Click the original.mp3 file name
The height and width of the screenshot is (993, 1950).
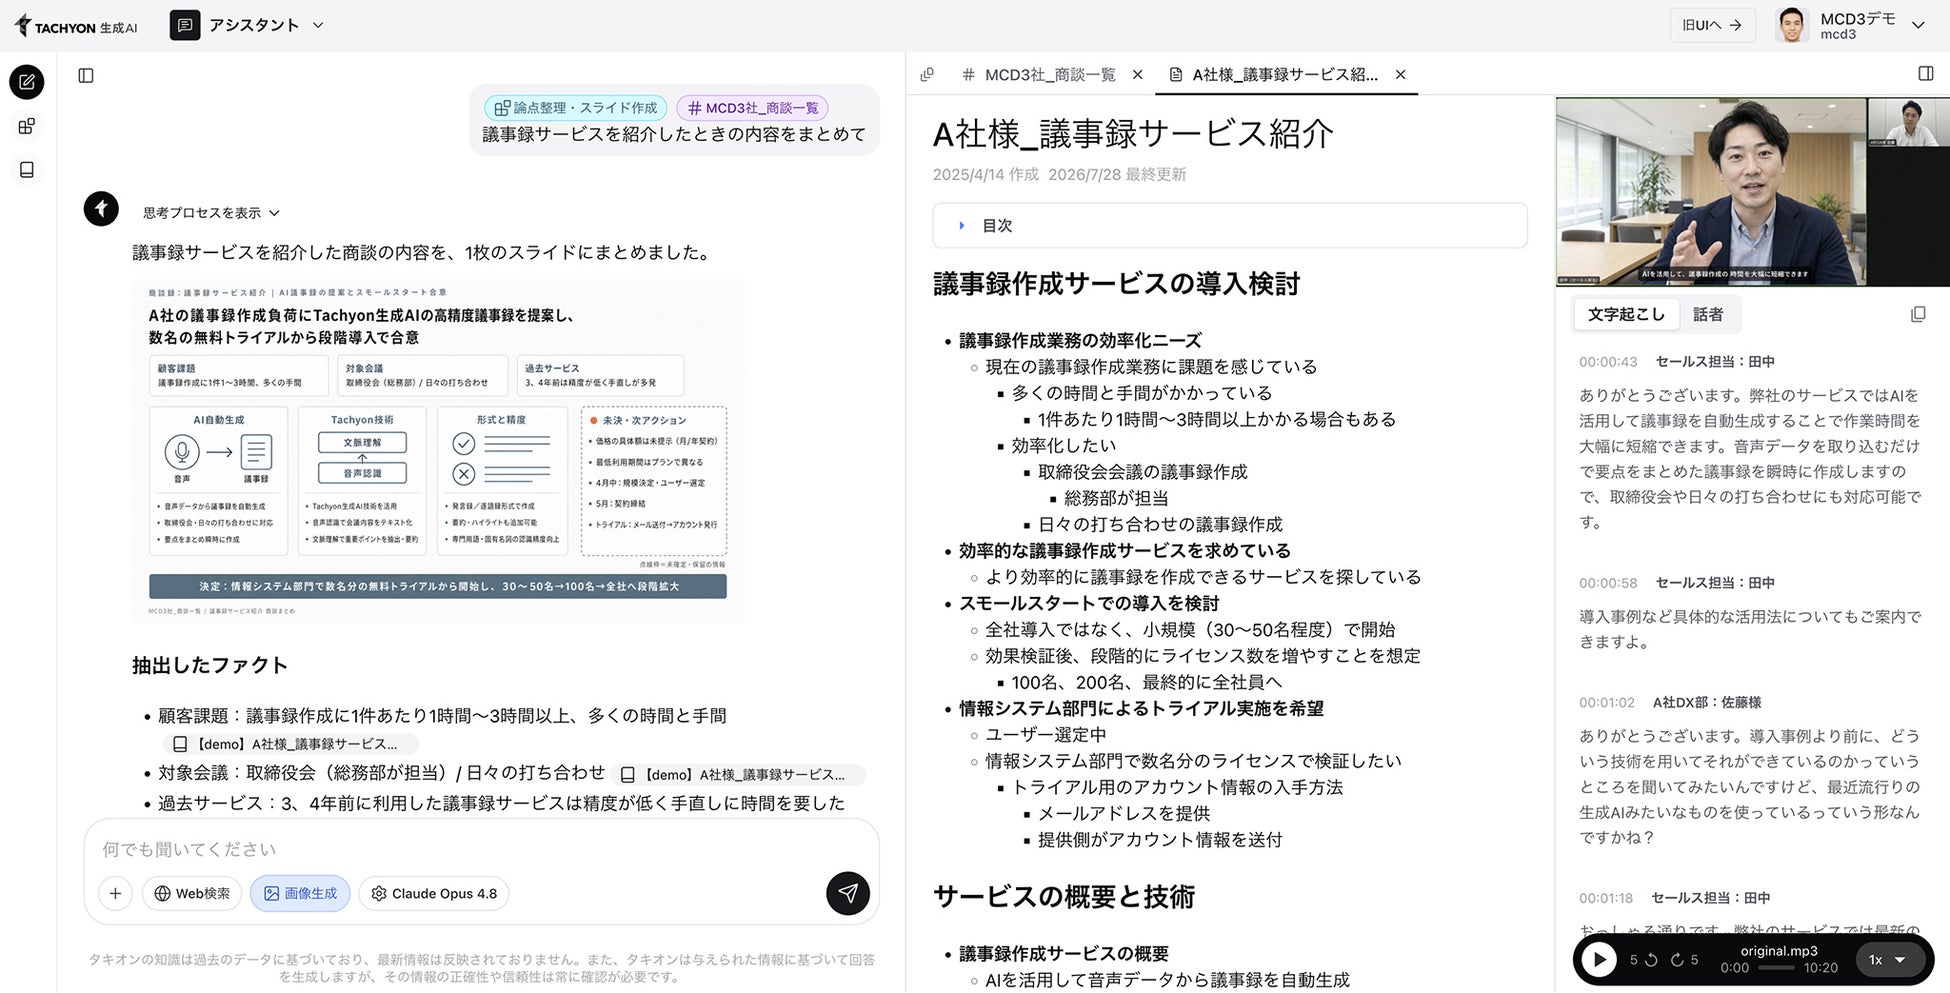[x=1779, y=951]
